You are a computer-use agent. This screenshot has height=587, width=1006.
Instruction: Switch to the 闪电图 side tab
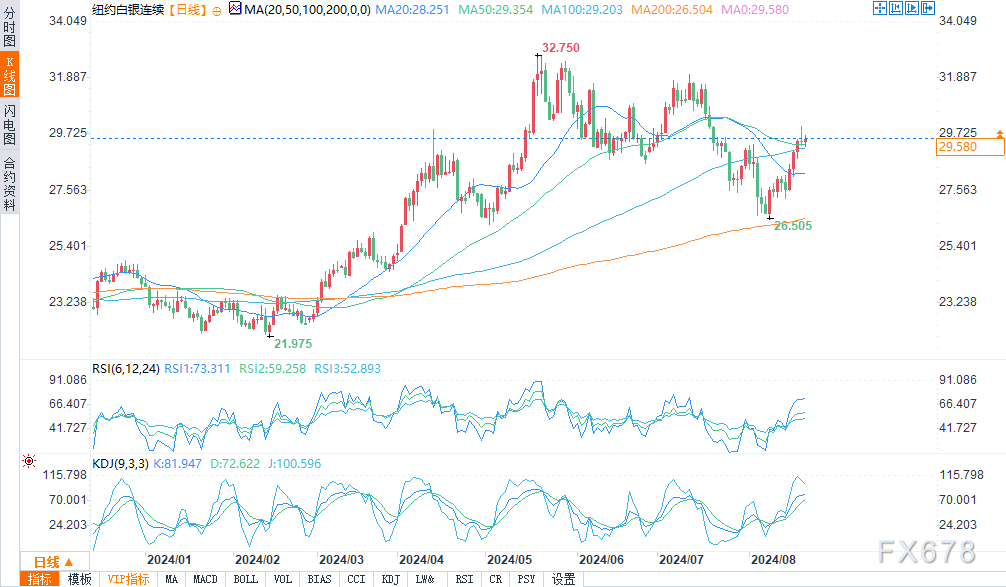click(10, 124)
